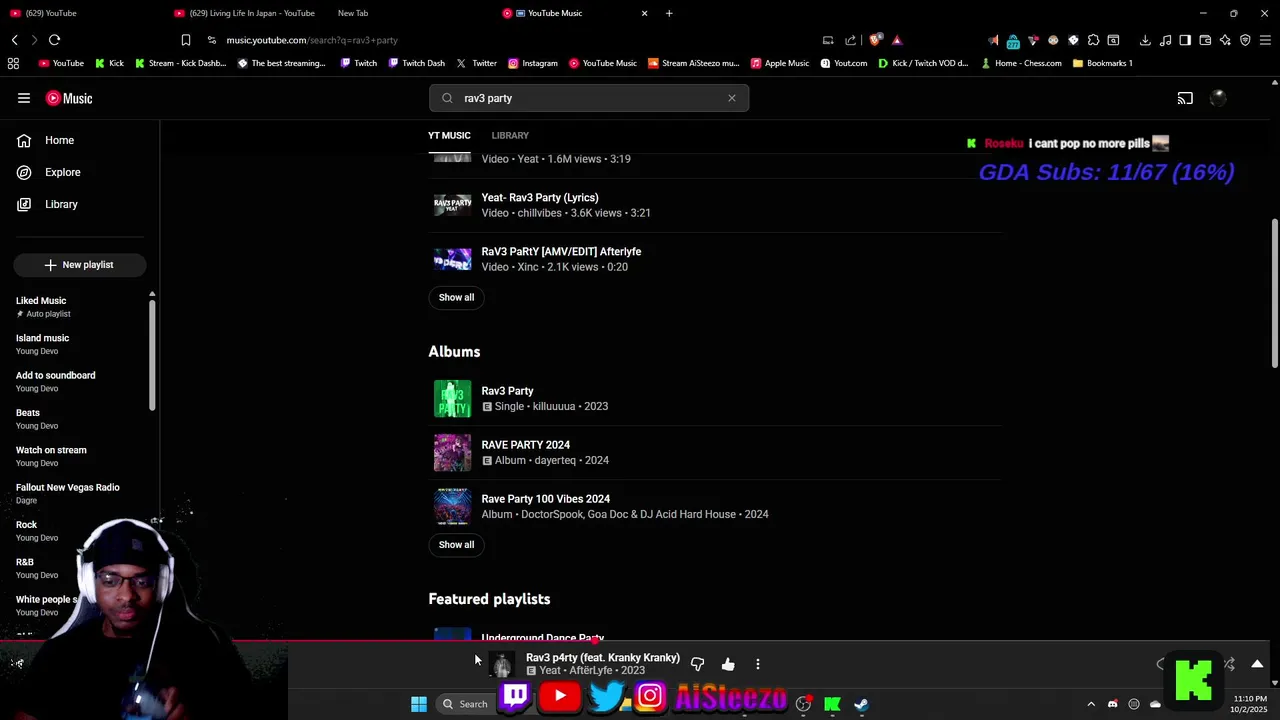Open browser Extensions puzzle icon

click(1093, 40)
